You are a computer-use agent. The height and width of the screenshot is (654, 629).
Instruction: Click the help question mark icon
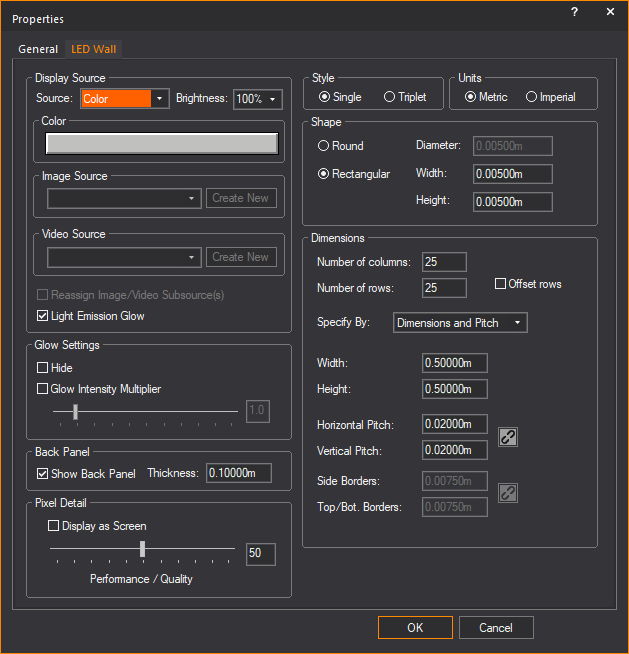(574, 12)
